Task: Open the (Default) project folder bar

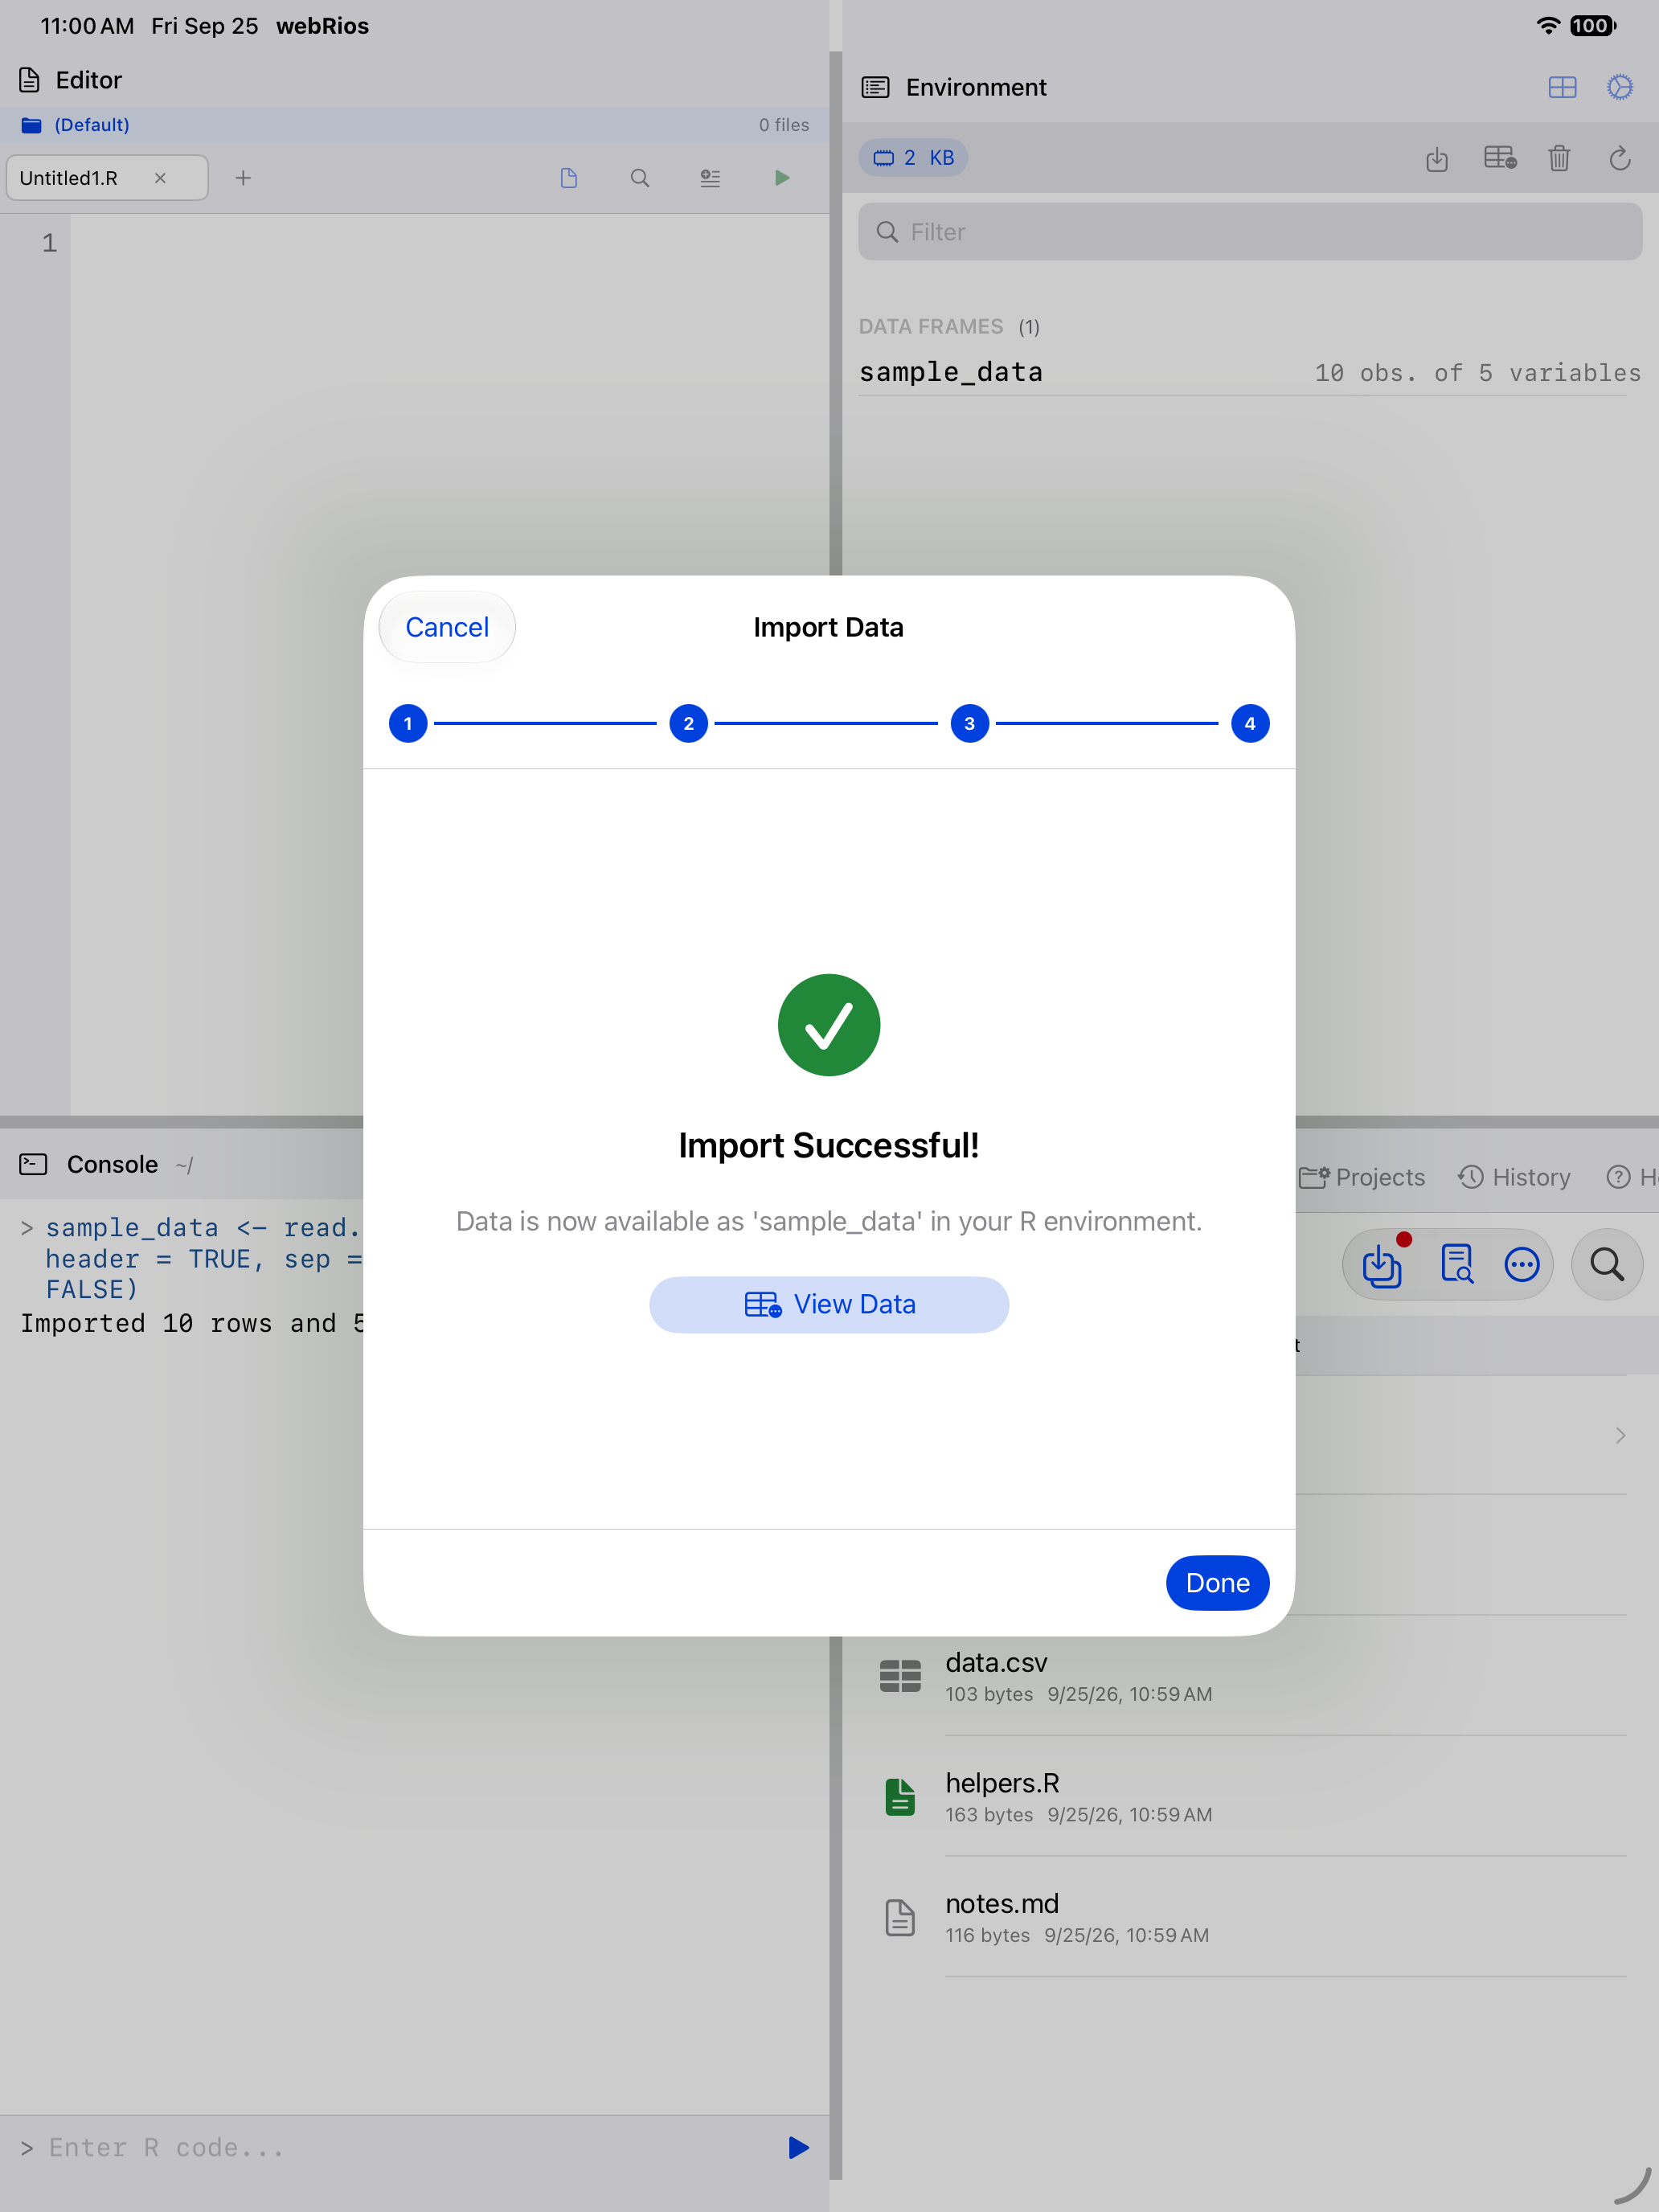Action: [414, 125]
